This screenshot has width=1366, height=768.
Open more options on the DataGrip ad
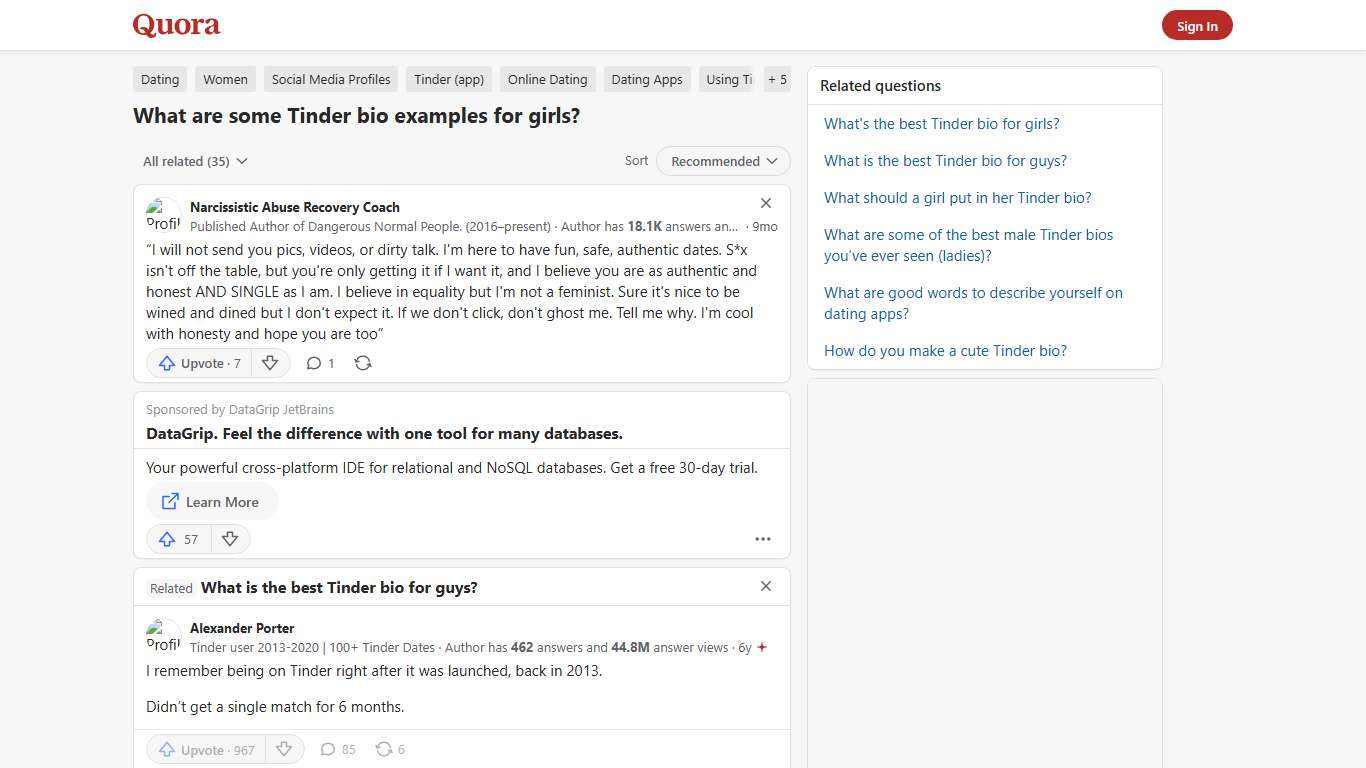763,539
